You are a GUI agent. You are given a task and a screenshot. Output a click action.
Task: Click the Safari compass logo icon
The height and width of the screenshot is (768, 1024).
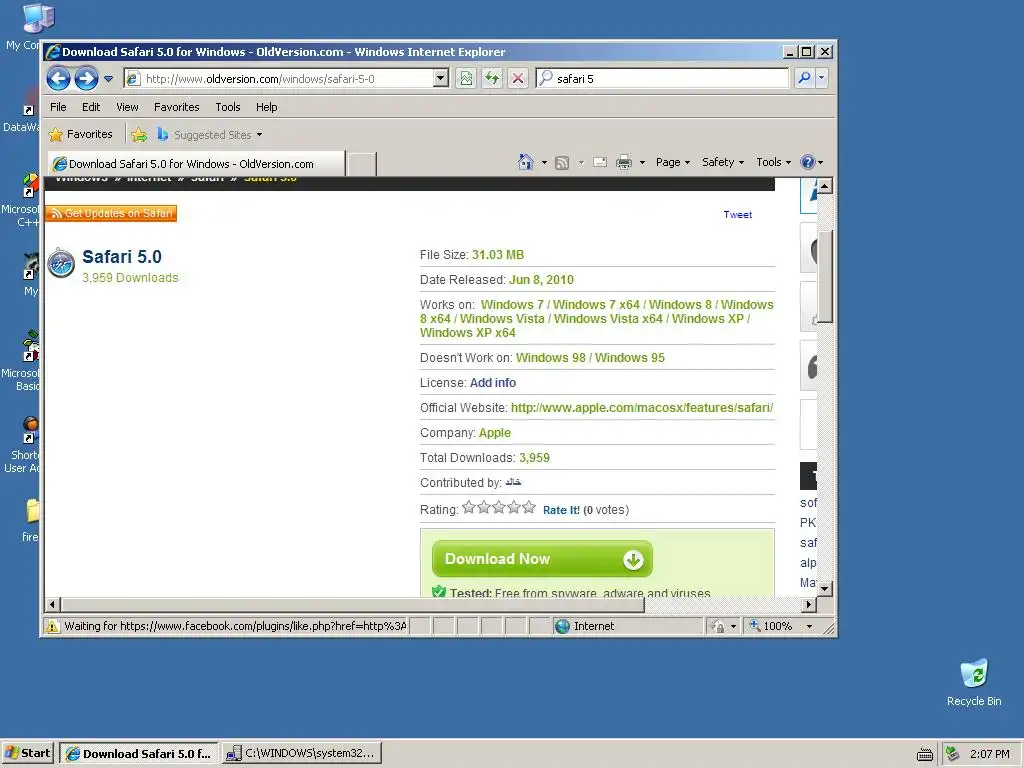point(61,263)
